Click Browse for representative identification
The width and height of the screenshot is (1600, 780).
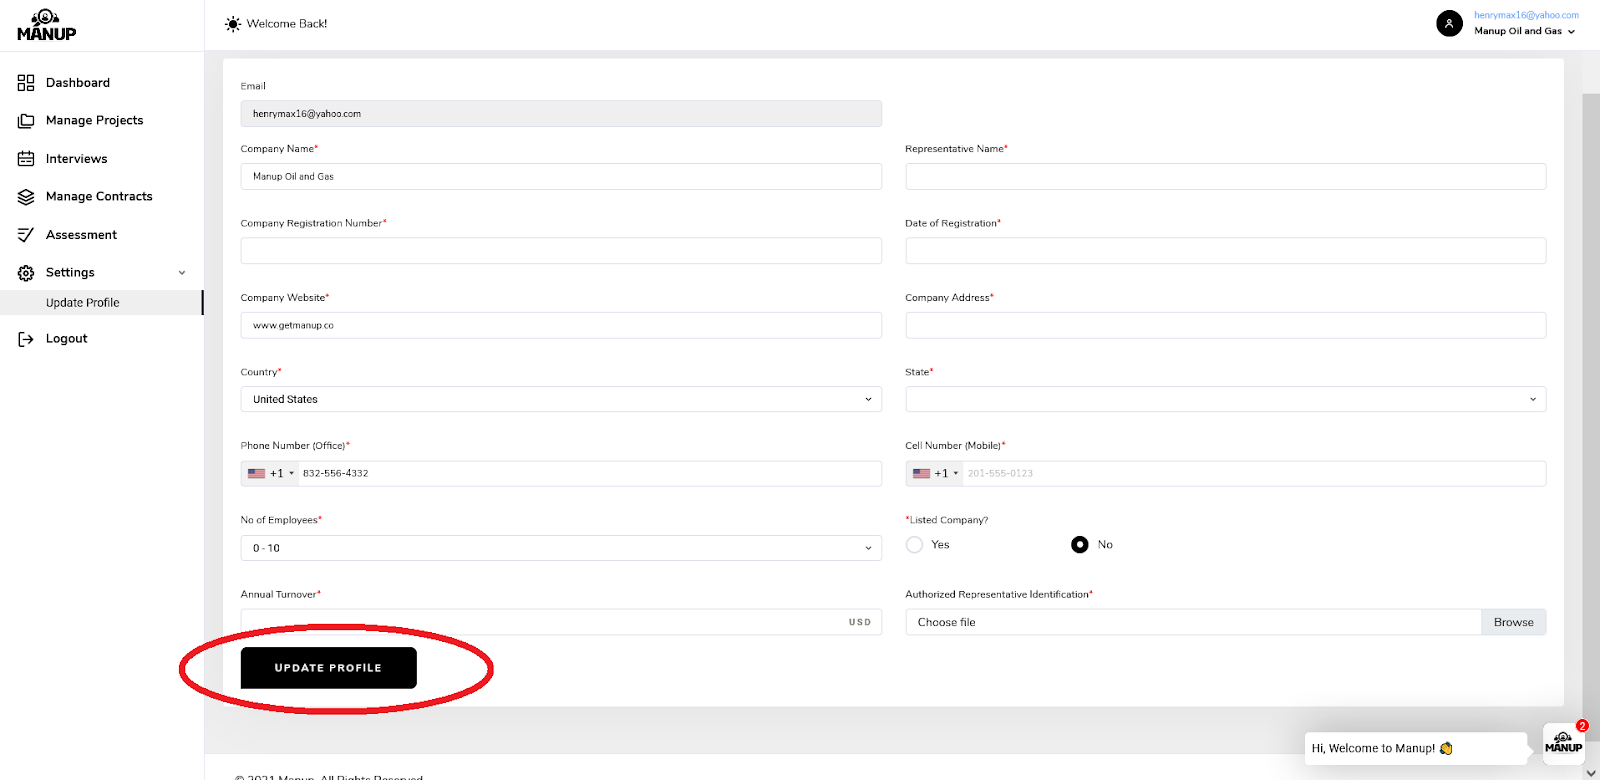(1513, 622)
